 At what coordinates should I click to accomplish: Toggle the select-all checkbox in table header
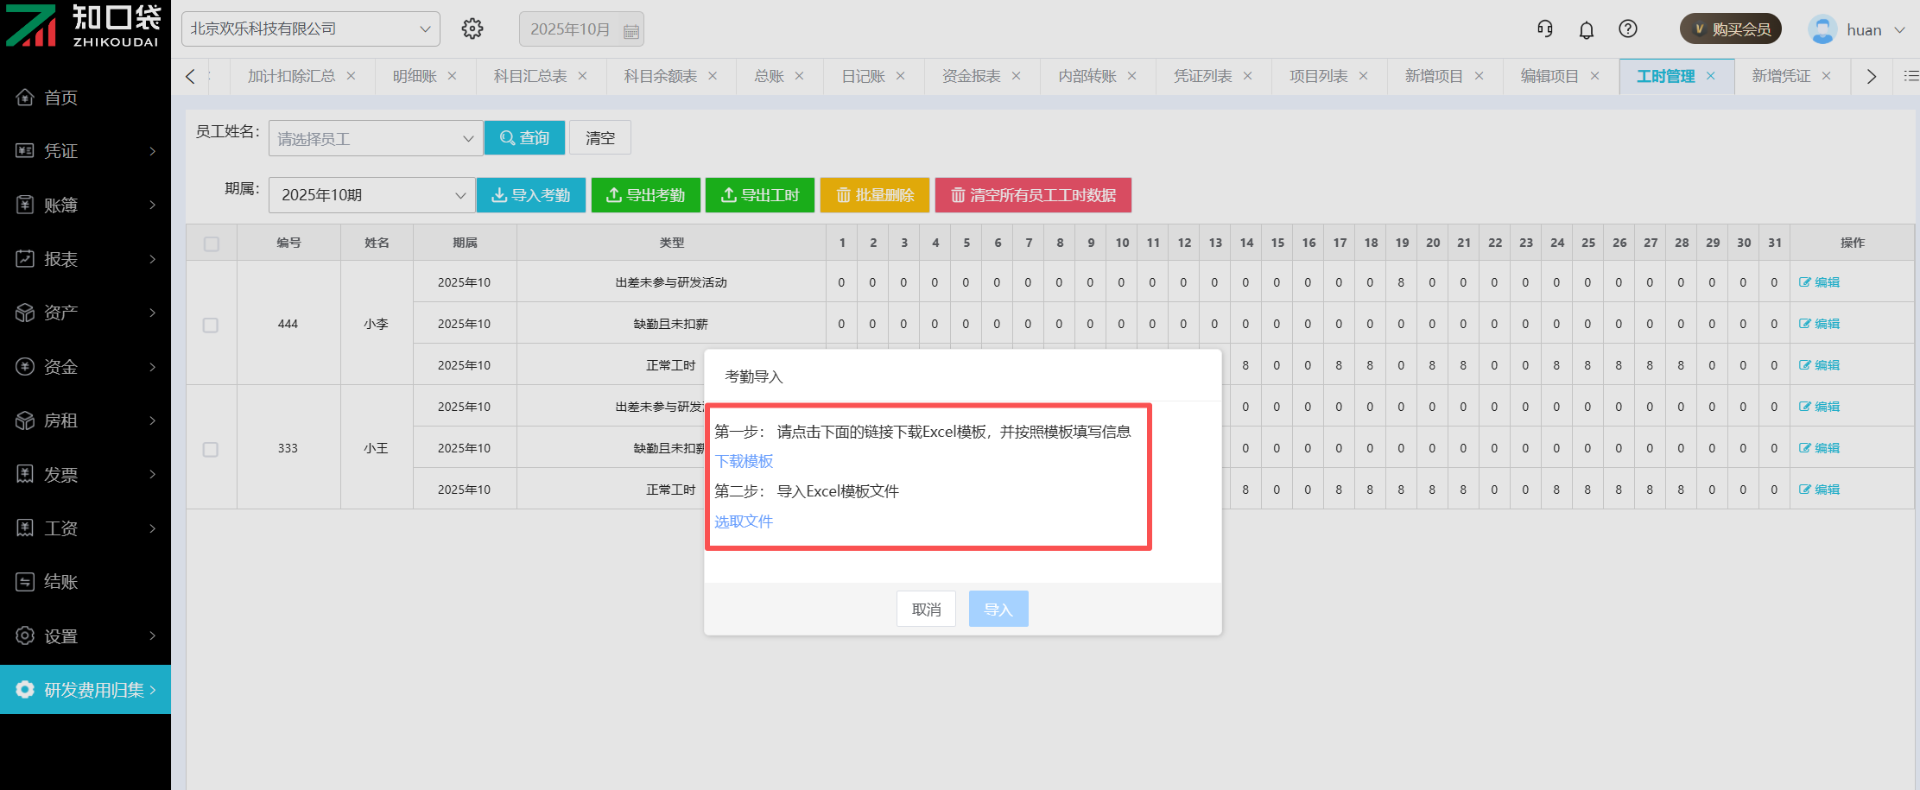tap(211, 244)
